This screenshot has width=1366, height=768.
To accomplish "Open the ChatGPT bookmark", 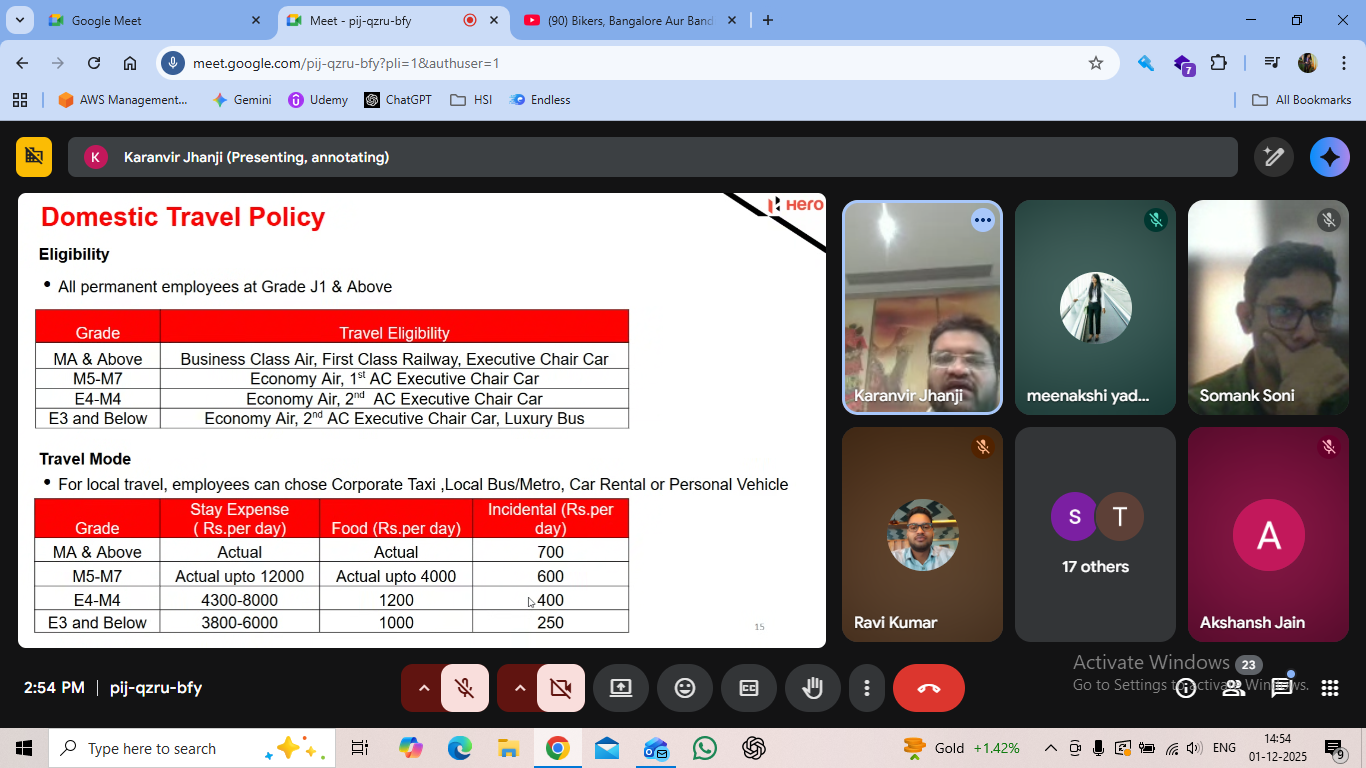I will tap(398, 100).
